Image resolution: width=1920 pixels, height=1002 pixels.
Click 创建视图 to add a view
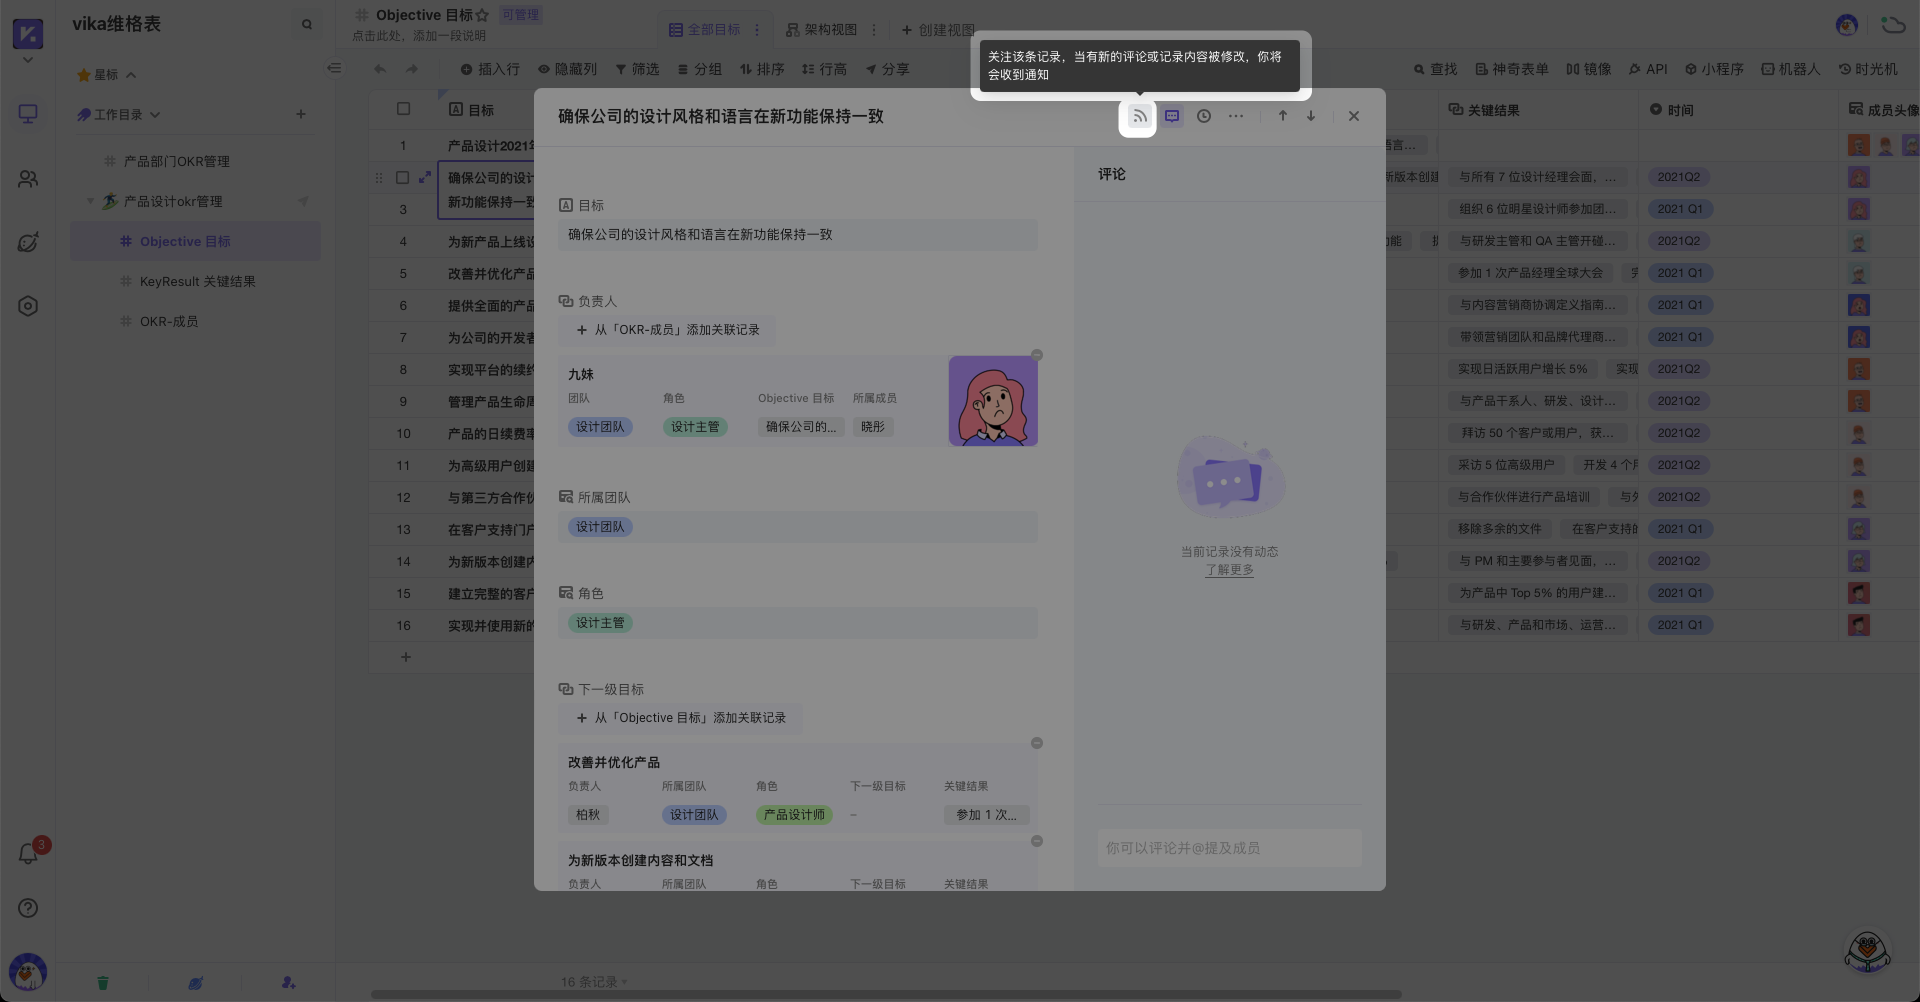pos(938,30)
